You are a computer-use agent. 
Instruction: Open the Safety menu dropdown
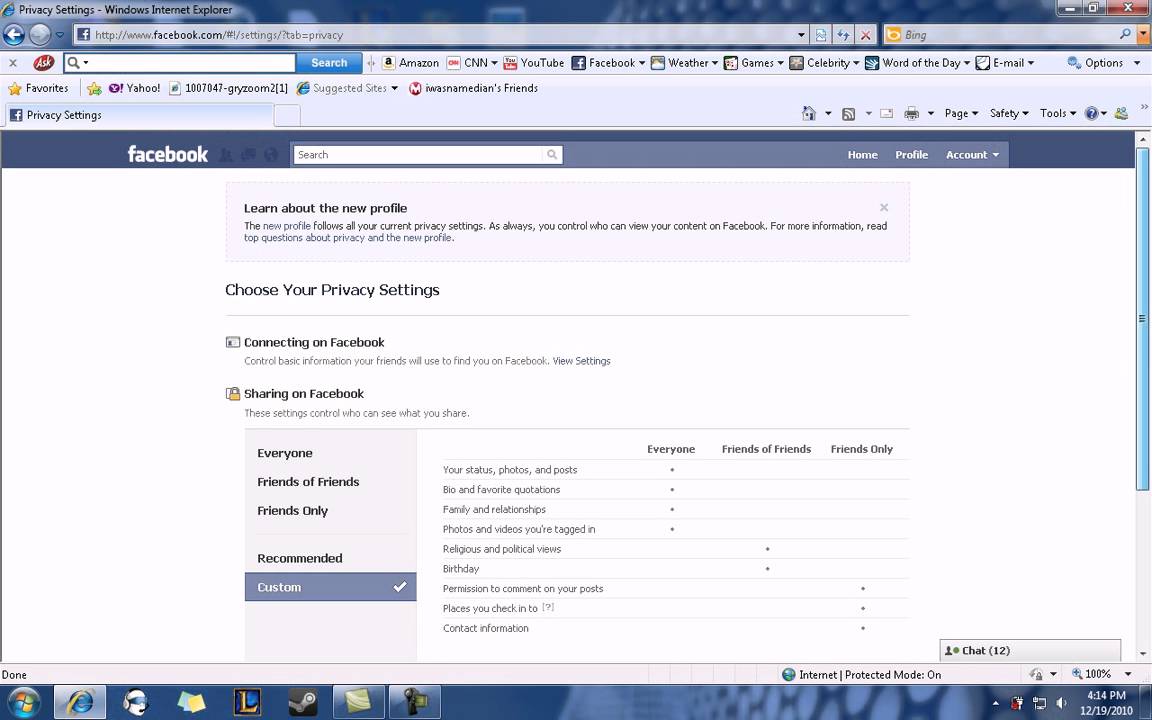point(1009,113)
